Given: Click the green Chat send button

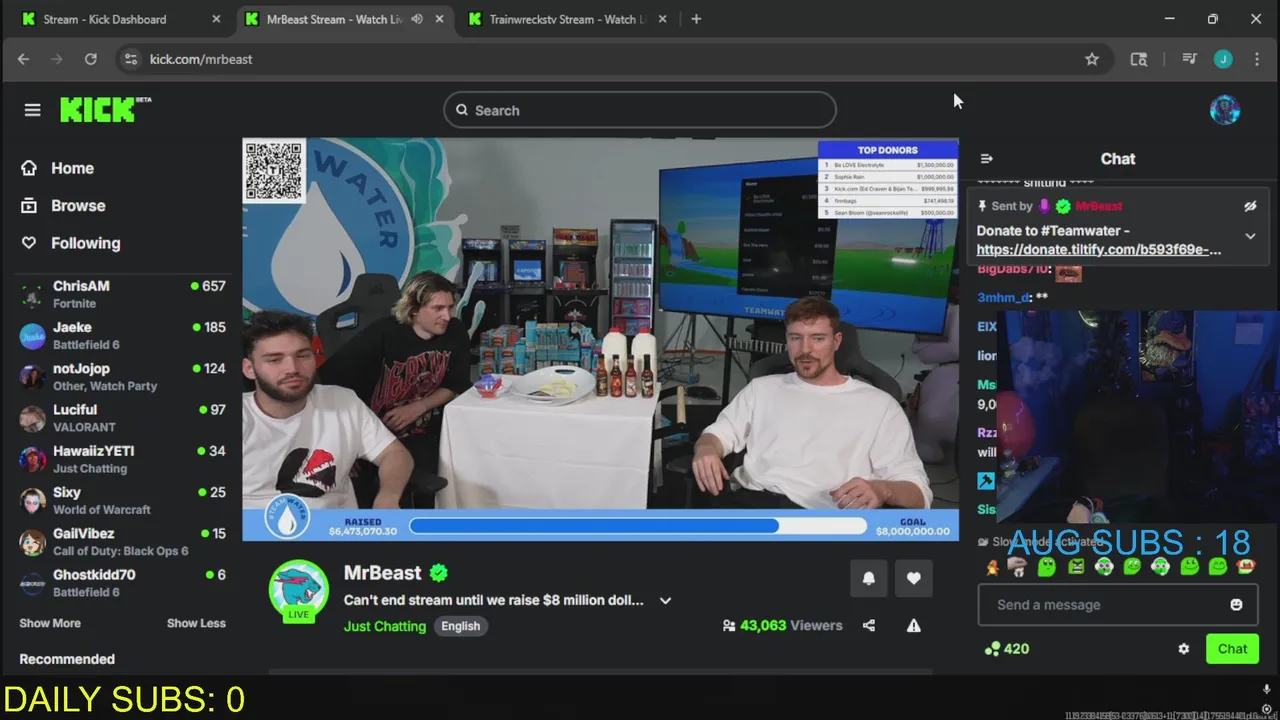Looking at the screenshot, I should click(1232, 649).
